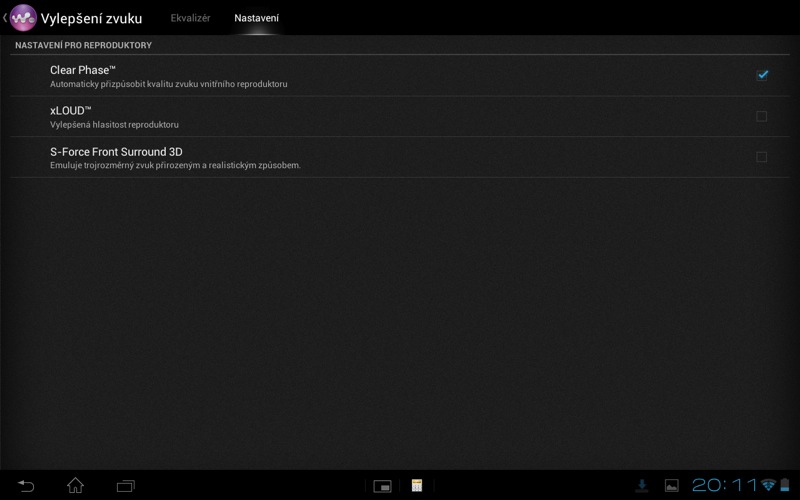The width and height of the screenshot is (800, 500).
Task: Uncheck the Clear Phase checkbox
Action: point(762,76)
